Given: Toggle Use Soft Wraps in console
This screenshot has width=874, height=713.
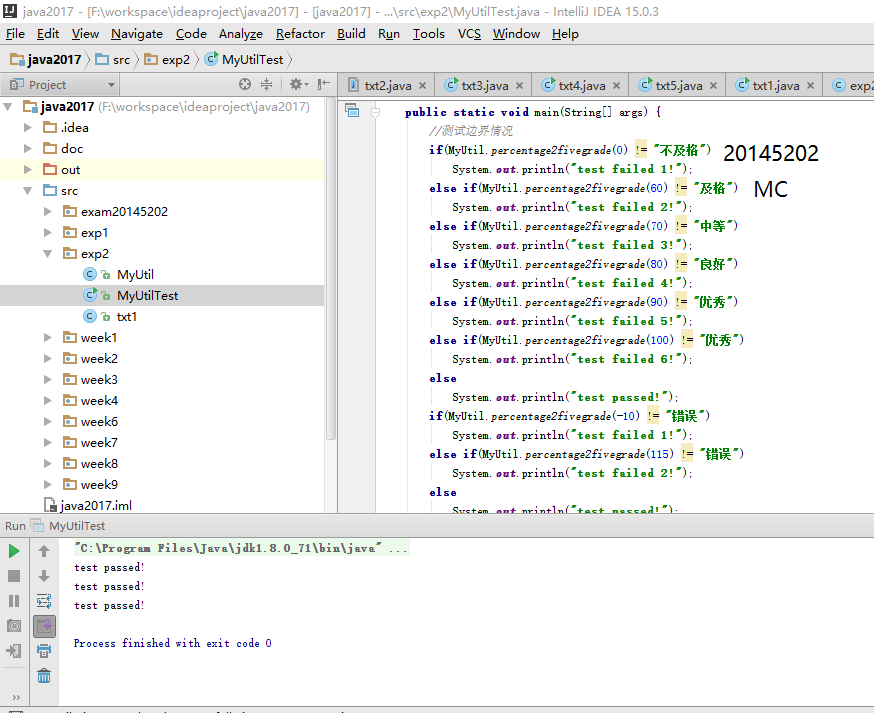Looking at the screenshot, I should tap(44, 600).
